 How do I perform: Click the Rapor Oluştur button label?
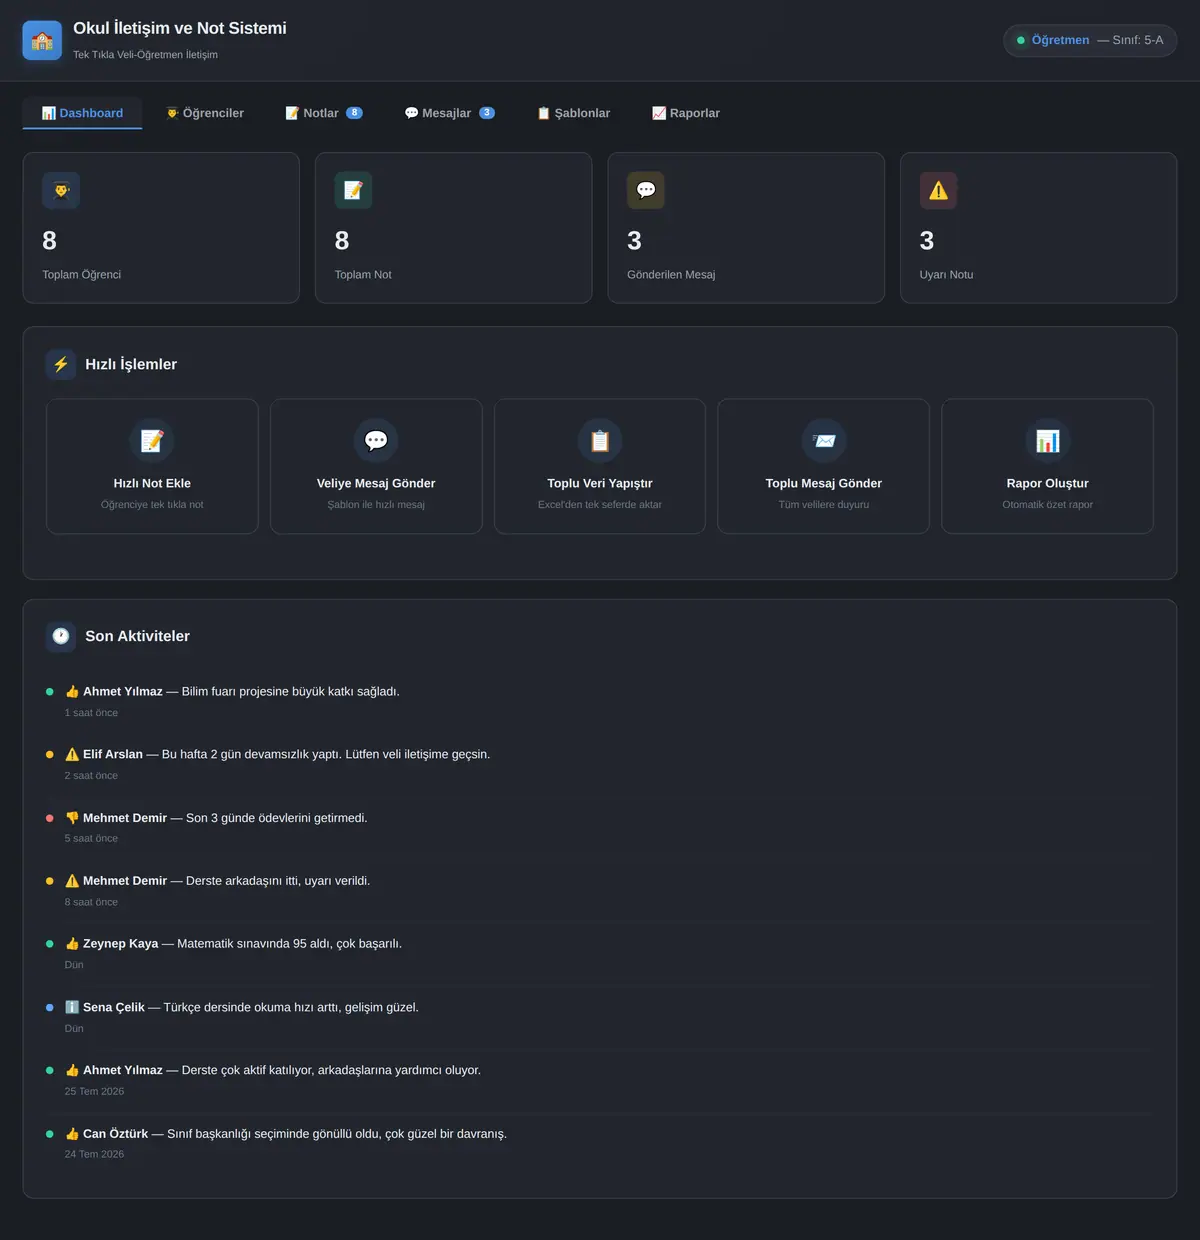click(1048, 483)
